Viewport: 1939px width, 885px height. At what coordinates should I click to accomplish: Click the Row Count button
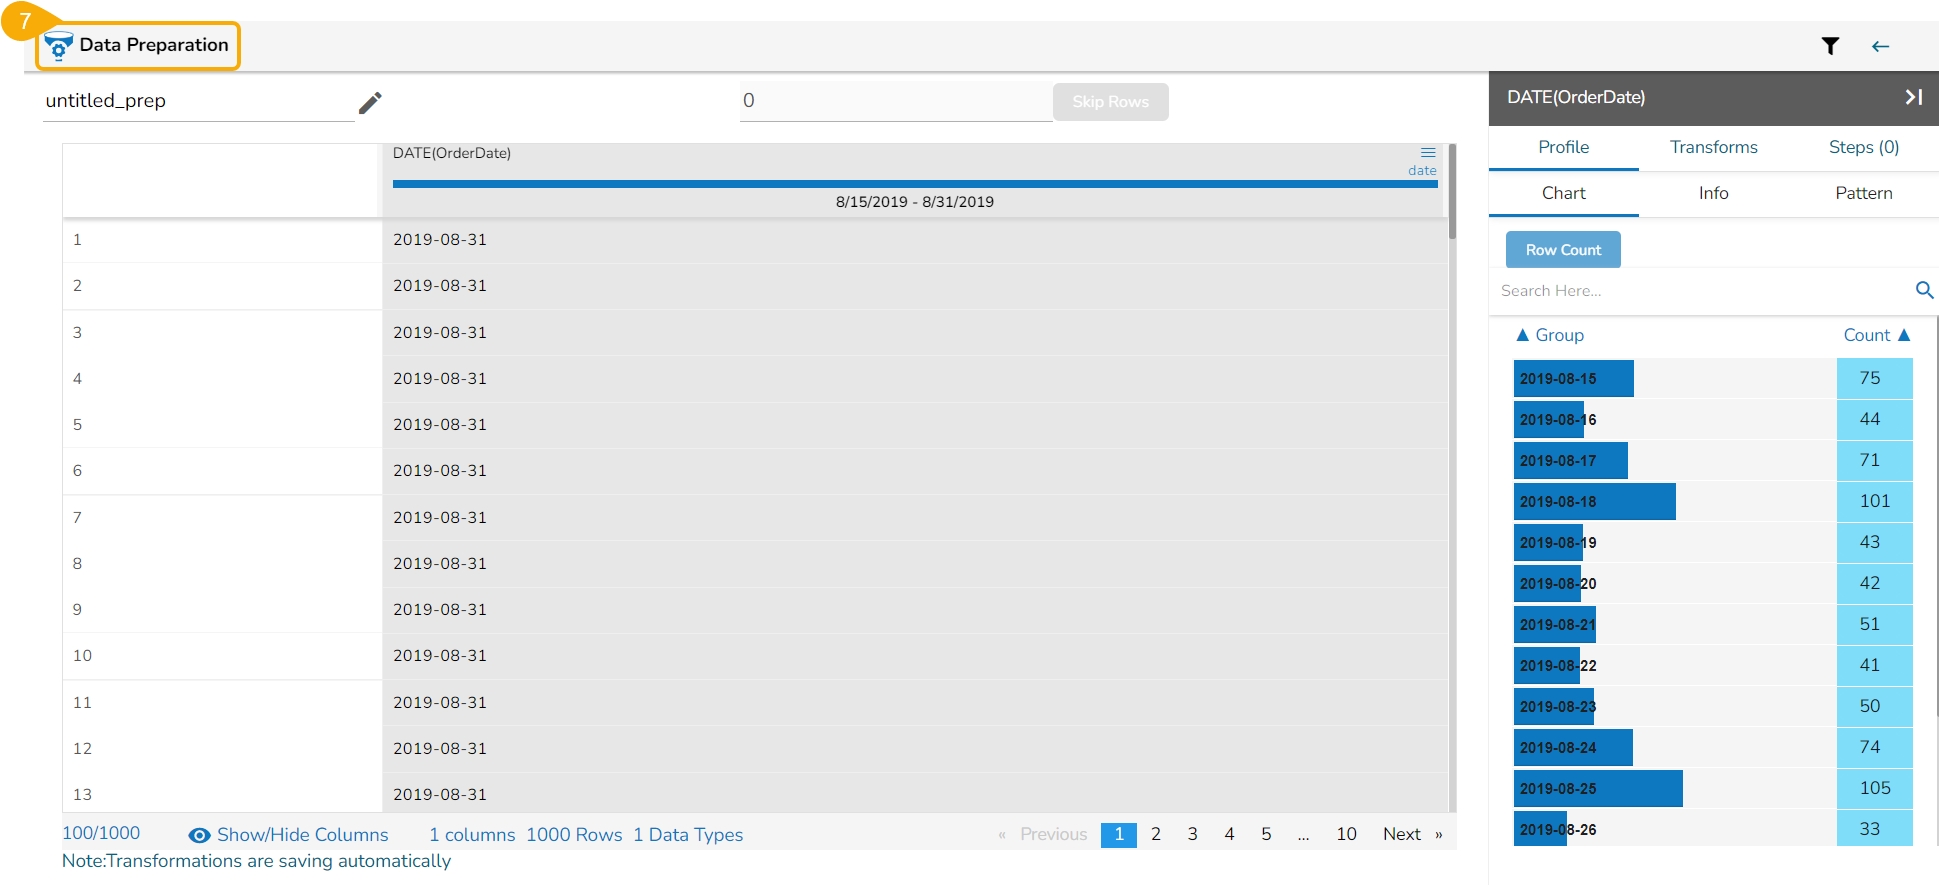(1563, 250)
